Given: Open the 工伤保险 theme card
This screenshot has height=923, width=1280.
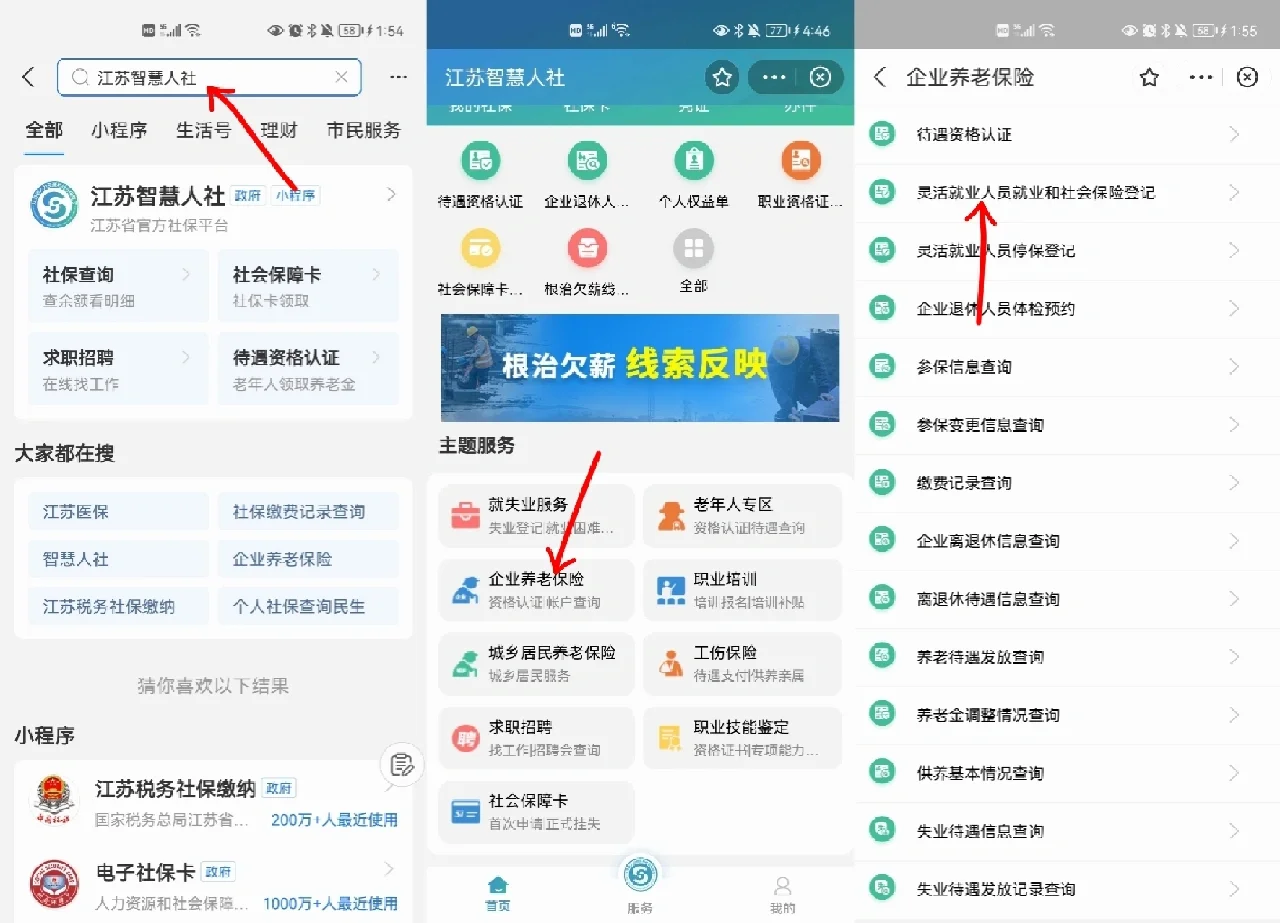Looking at the screenshot, I should [742, 664].
